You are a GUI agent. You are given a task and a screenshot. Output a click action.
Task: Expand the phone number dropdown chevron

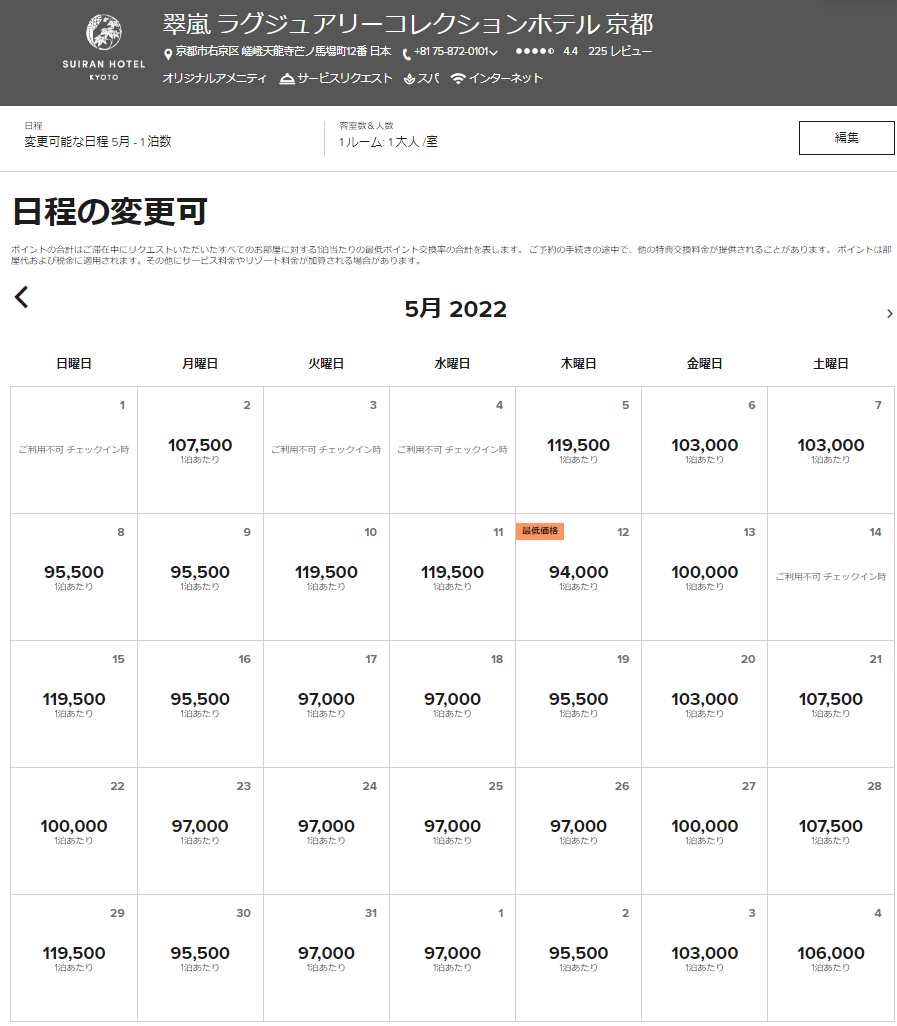pyautogui.click(x=494, y=53)
